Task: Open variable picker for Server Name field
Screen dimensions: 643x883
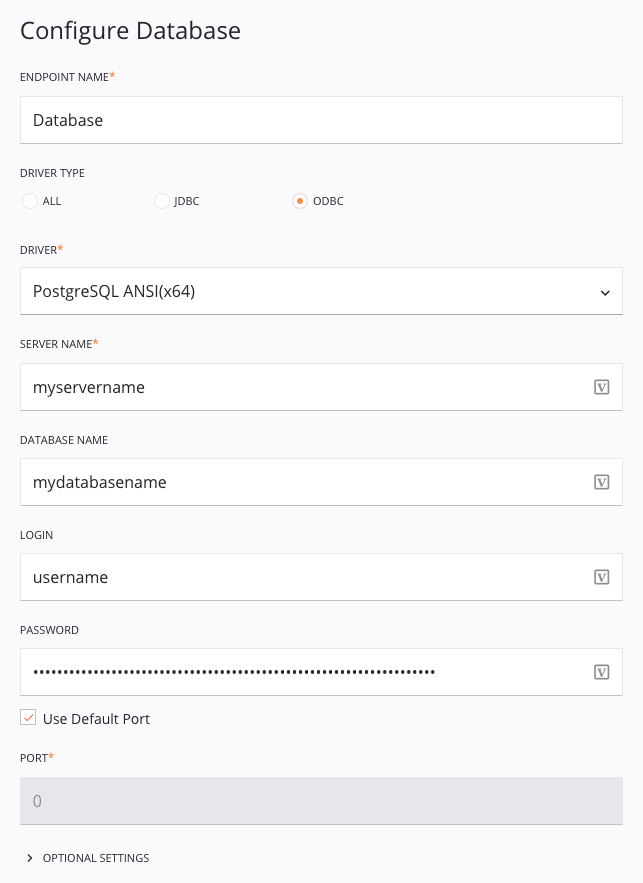Action: point(601,387)
